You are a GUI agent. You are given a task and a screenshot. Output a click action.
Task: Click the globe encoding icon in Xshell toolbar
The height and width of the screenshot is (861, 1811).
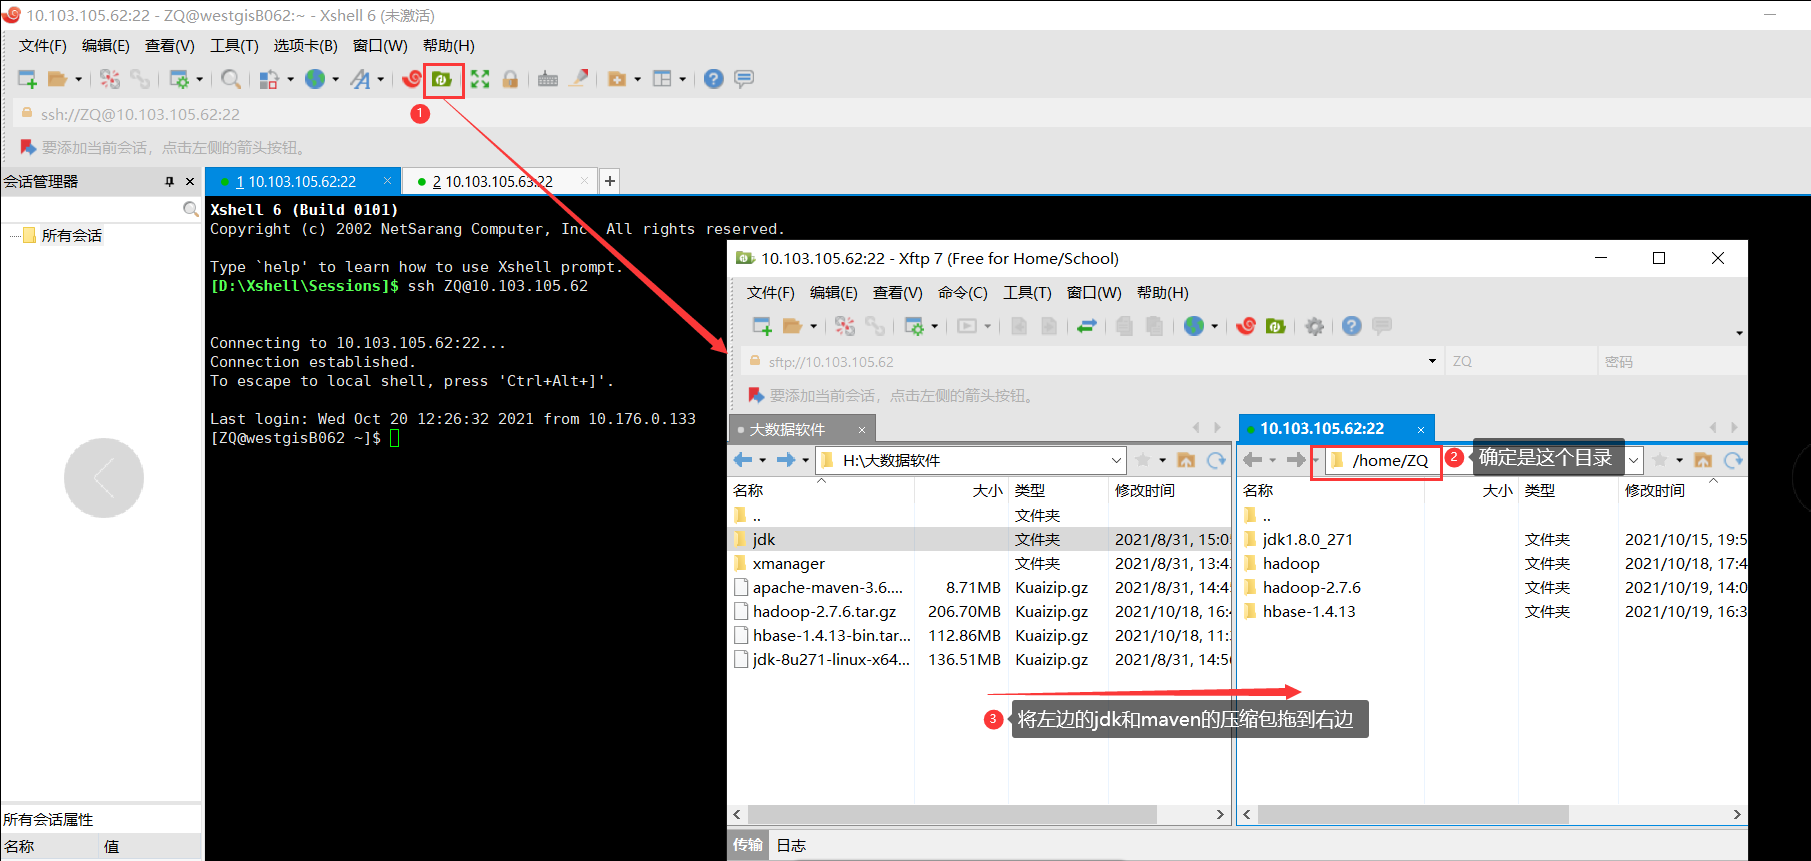(315, 79)
